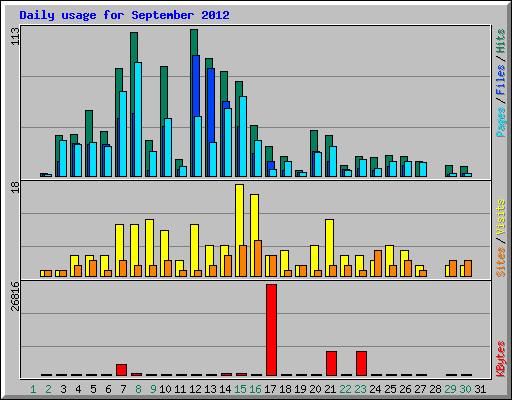Click day label '28' on the x-axis

click(x=435, y=389)
